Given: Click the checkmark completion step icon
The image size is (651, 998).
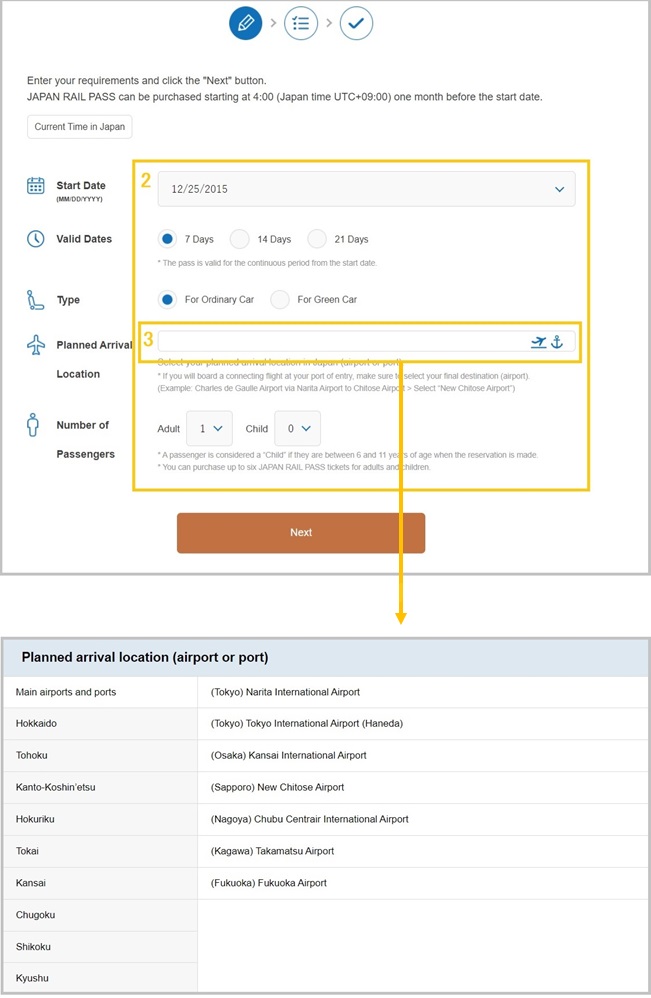Looking at the screenshot, I should pos(356,23).
